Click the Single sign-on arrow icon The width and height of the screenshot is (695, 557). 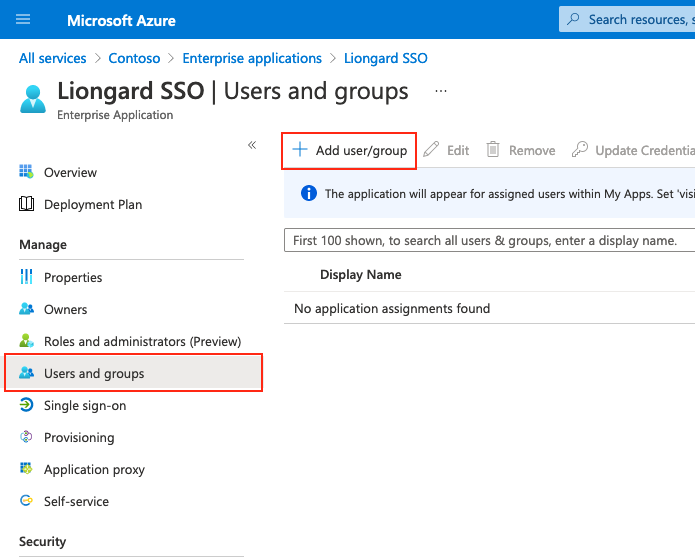click(x=26, y=405)
